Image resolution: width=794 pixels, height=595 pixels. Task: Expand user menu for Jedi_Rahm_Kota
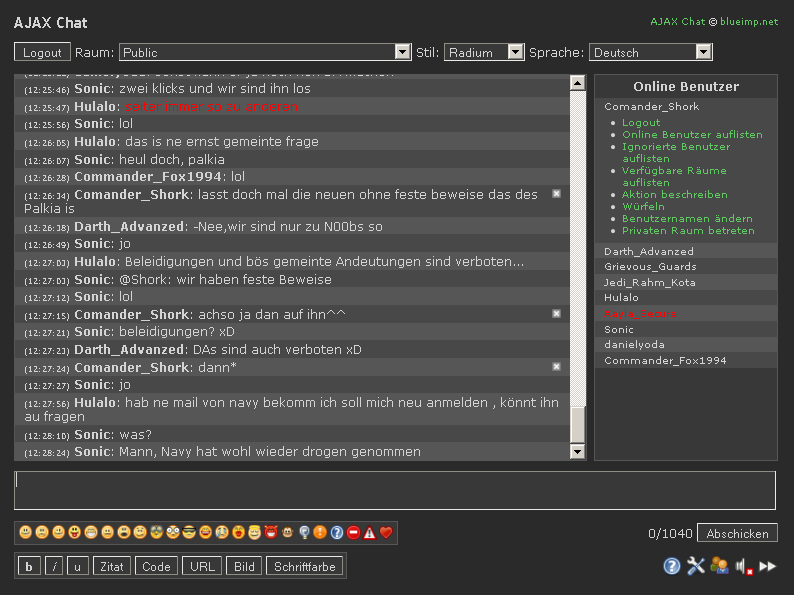[650, 283]
